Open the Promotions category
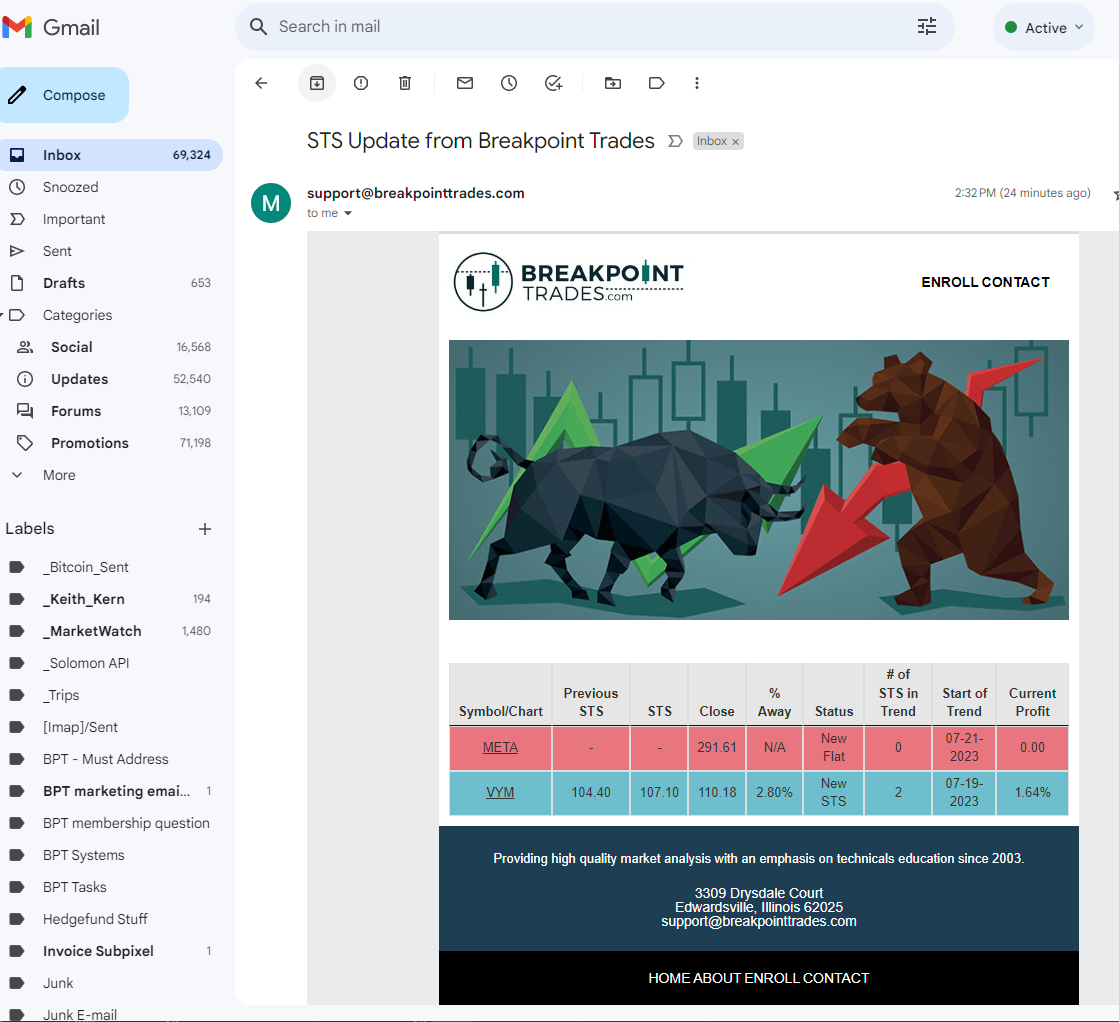 [90, 443]
